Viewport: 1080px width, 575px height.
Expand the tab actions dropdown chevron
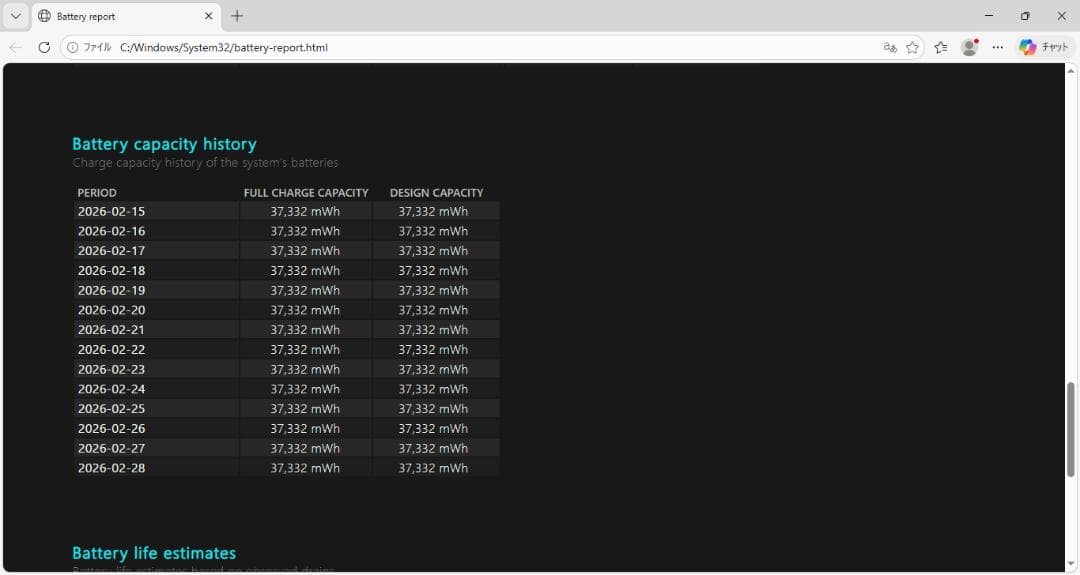tap(15, 16)
